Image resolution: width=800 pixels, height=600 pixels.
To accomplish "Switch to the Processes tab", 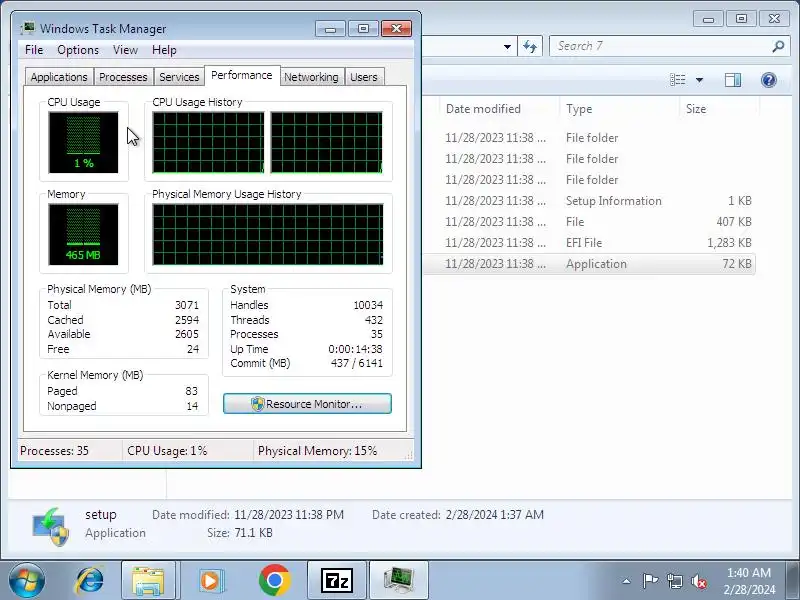I will pyautogui.click(x=123, y=77).
